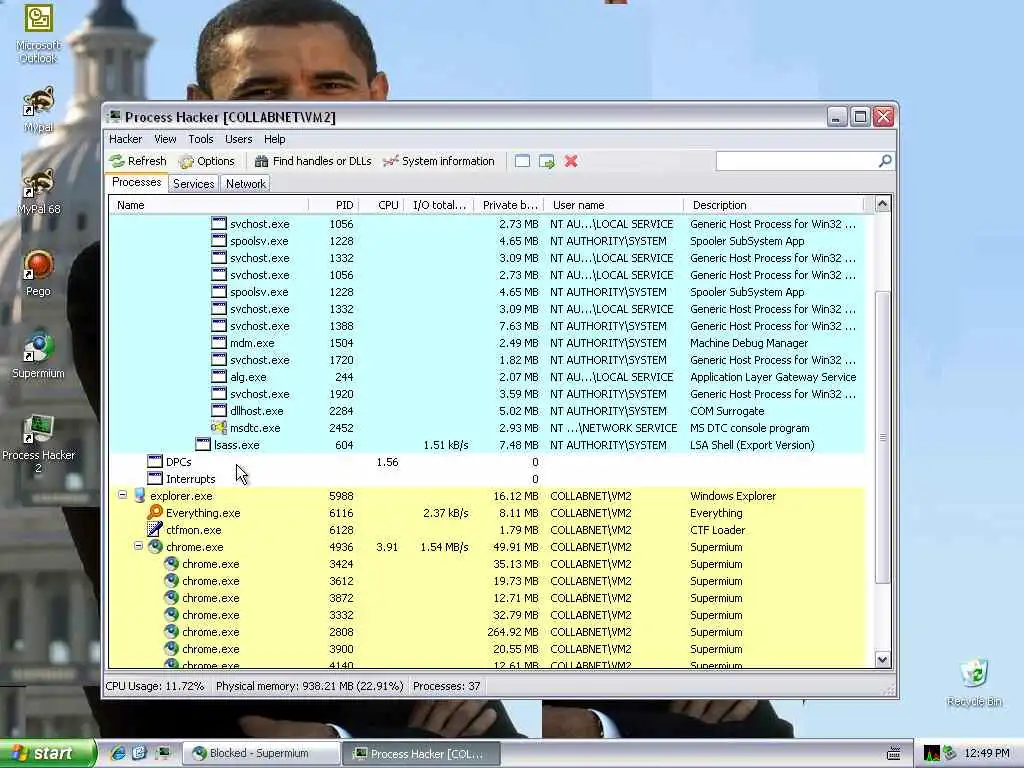Open the View menu

(165, 139)
